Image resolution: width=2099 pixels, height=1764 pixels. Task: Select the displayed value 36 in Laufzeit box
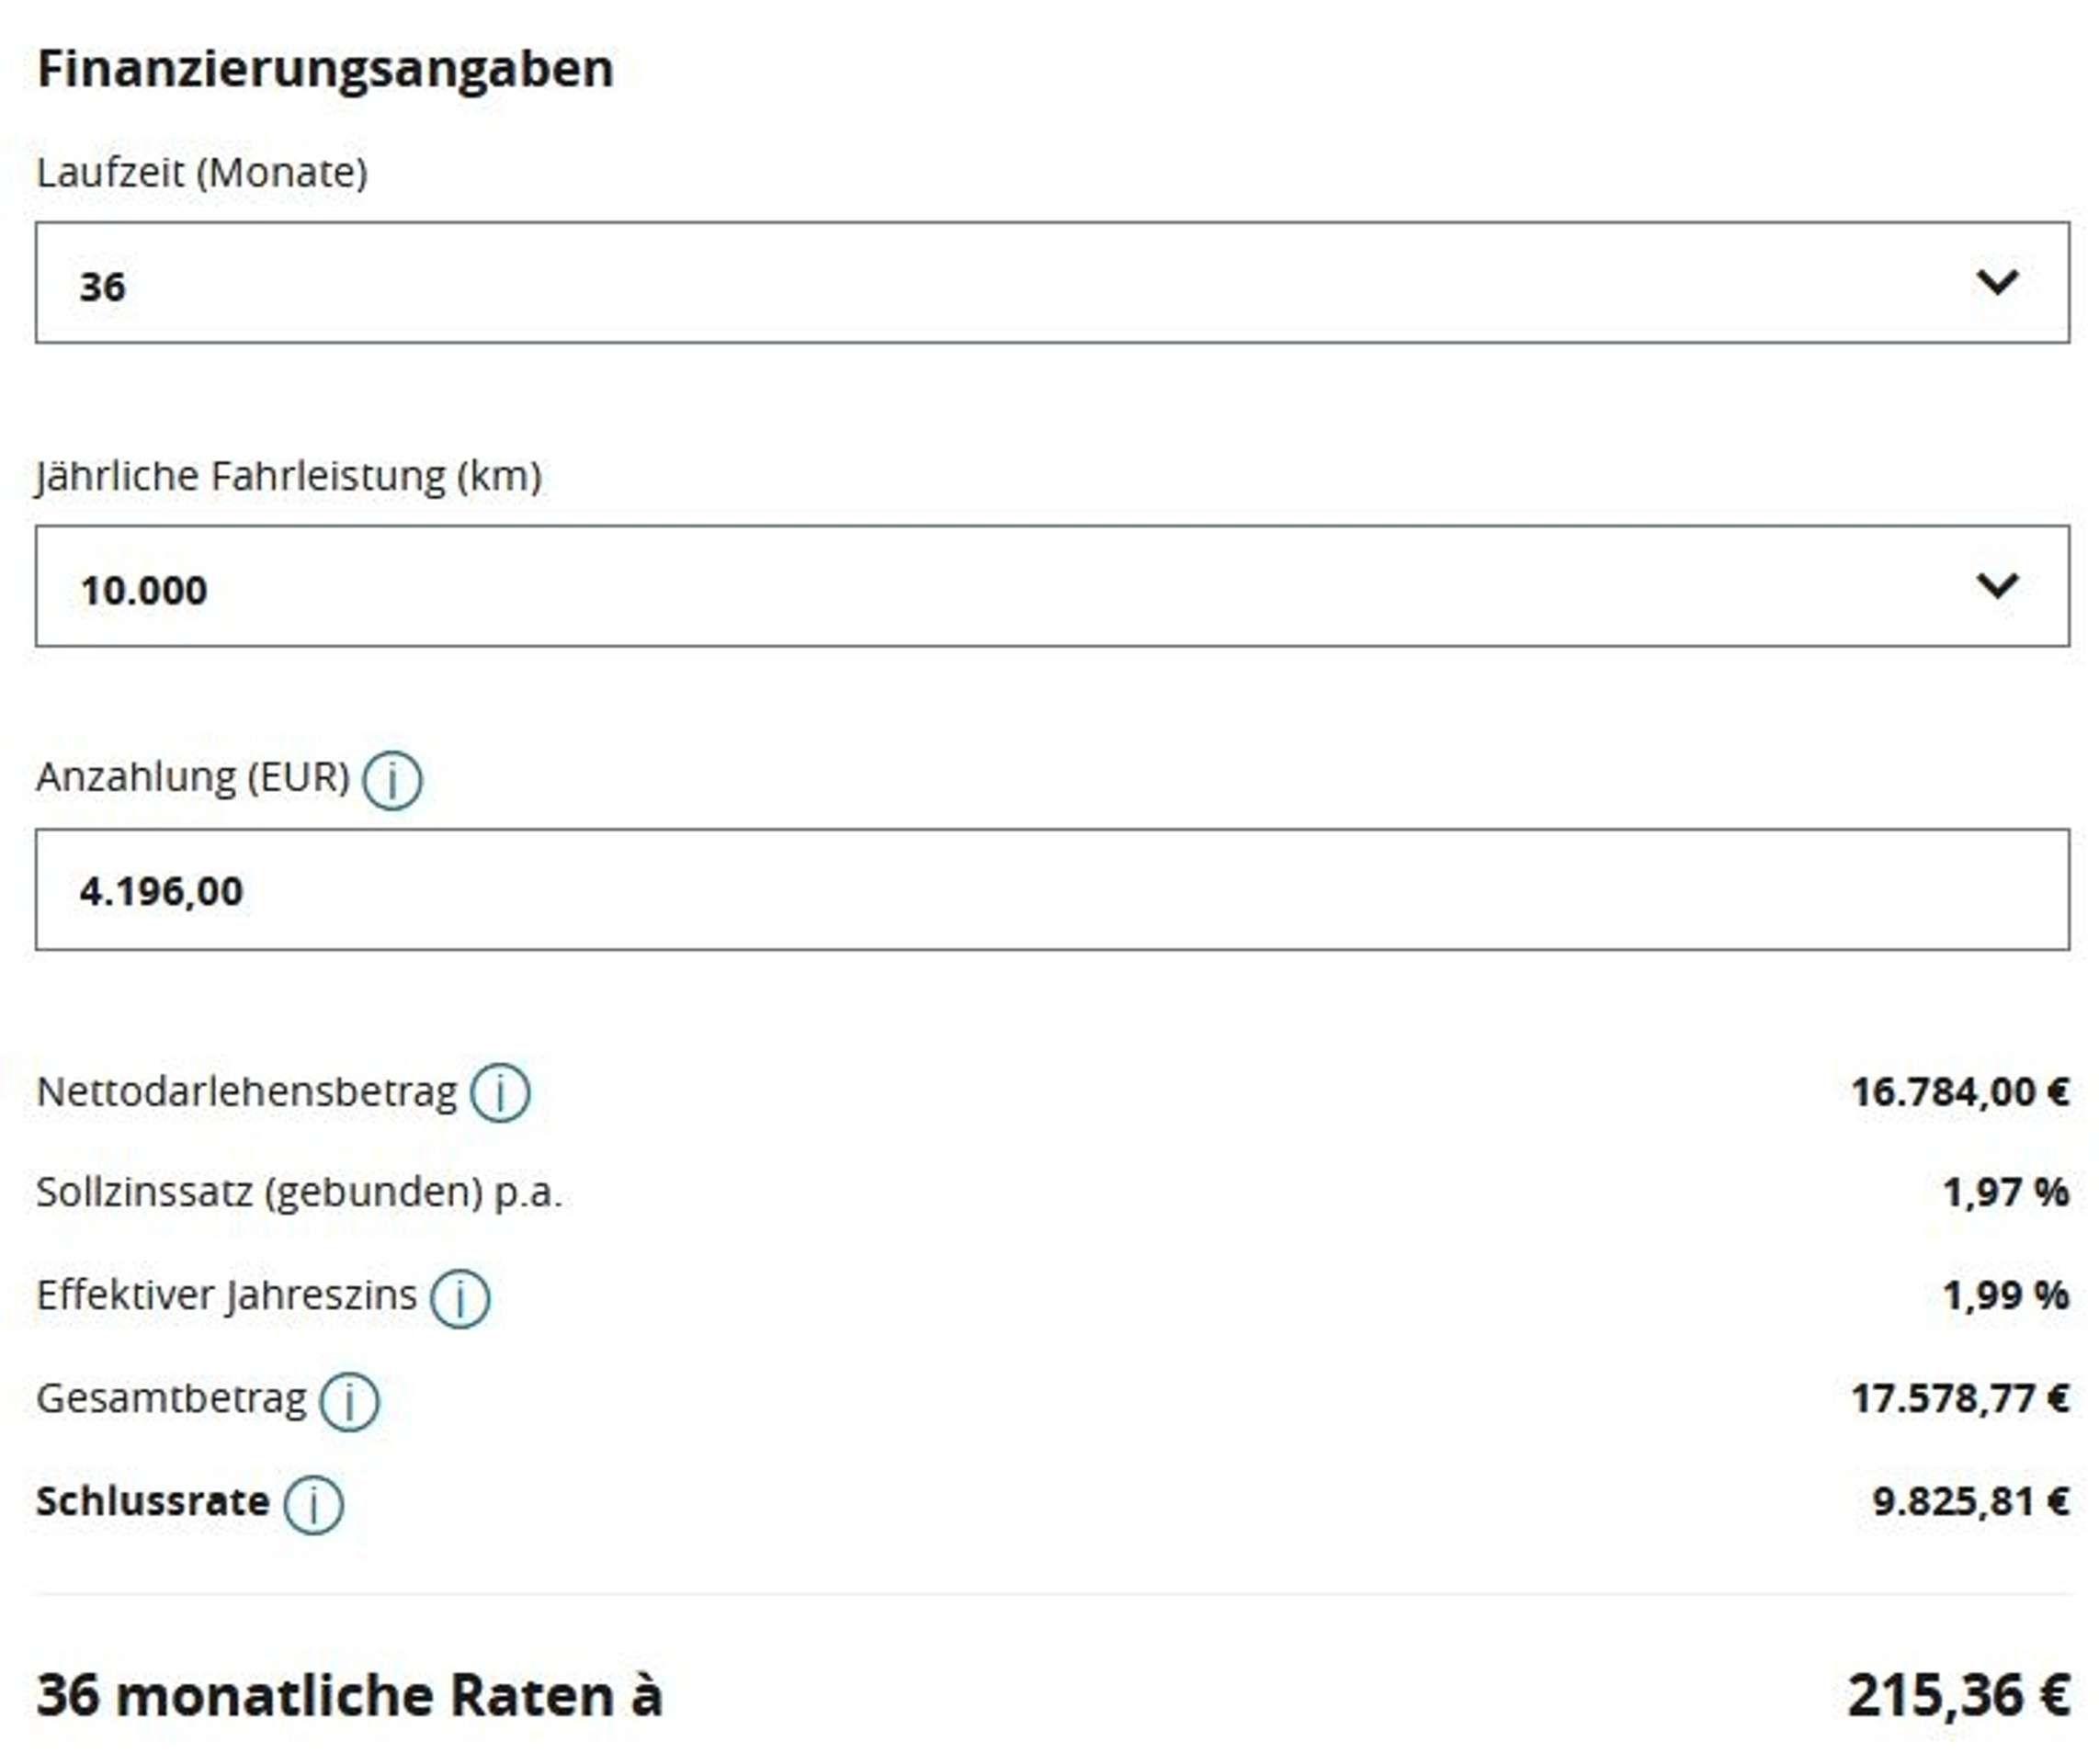(102, 287)
